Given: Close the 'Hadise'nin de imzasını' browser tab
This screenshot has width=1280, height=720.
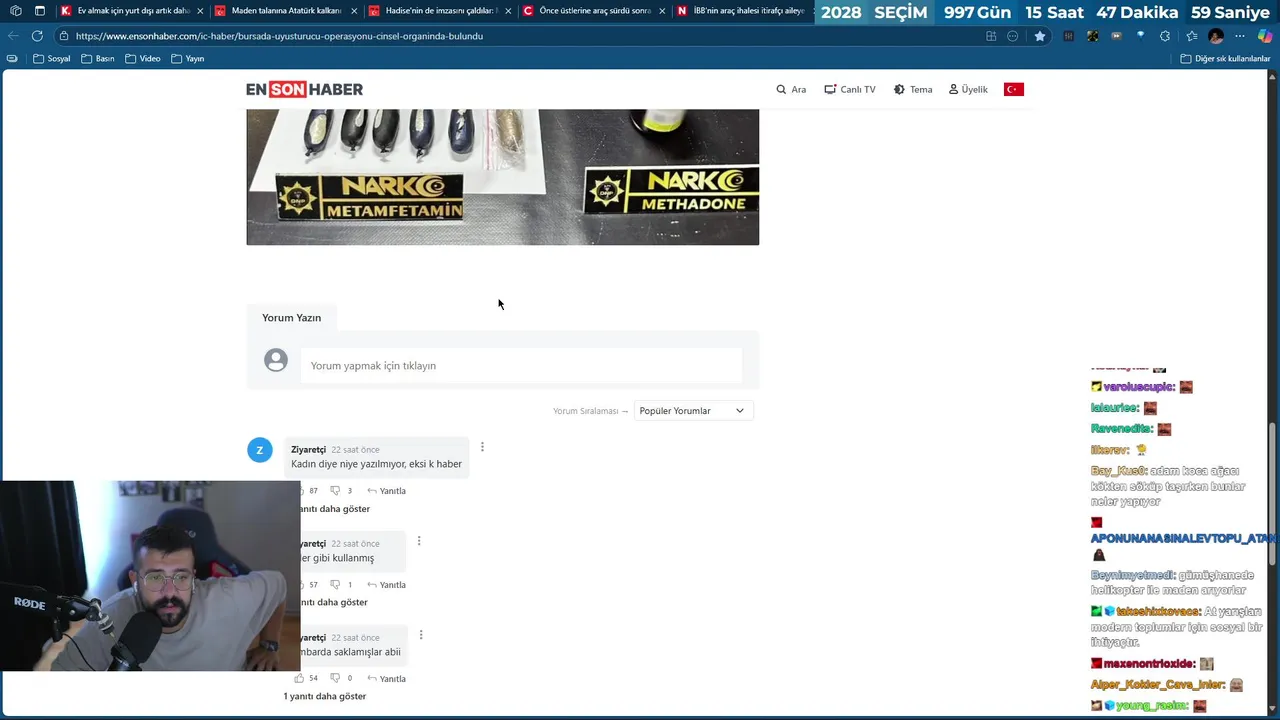Looking at the screenshot, I should [x=507, y=11].
